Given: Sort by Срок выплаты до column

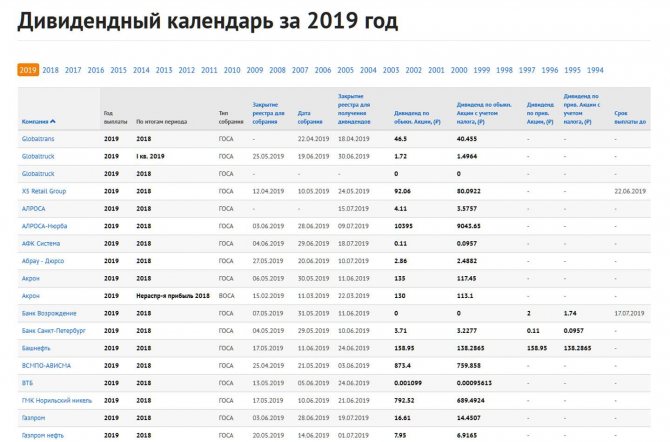Looking at the screenshot, I should (630, 118).
